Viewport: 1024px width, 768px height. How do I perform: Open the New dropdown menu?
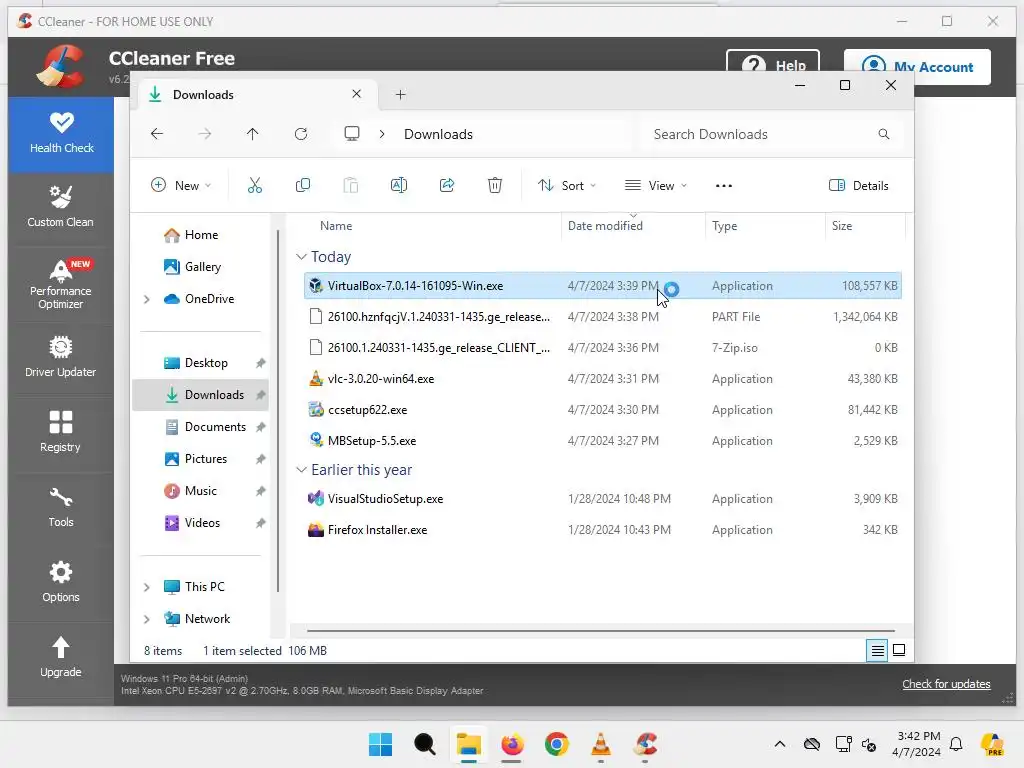click(x=181, y=185)
